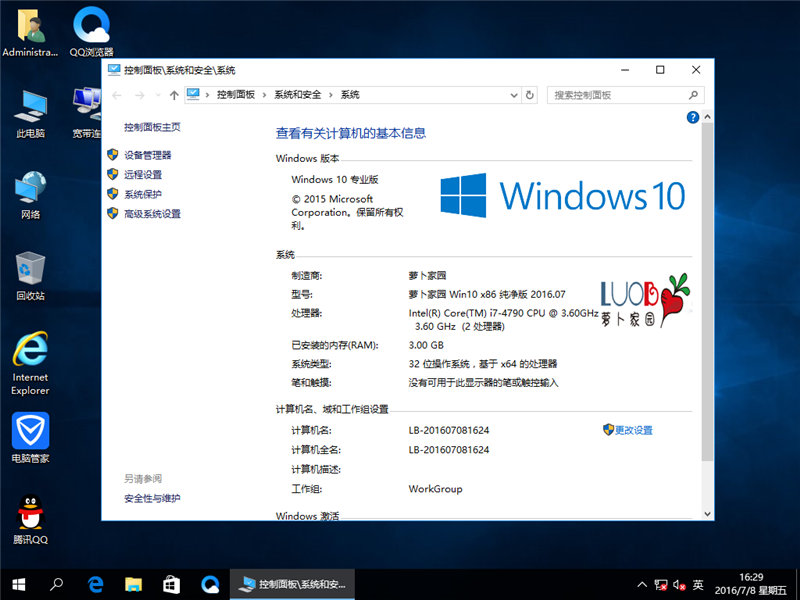Click the 系统 breadcrumb

point(350,95)
